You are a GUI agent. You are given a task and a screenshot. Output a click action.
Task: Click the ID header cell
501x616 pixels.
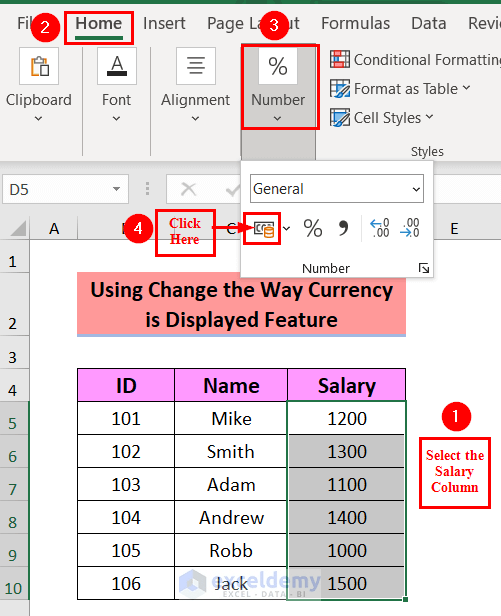point(126,385)
